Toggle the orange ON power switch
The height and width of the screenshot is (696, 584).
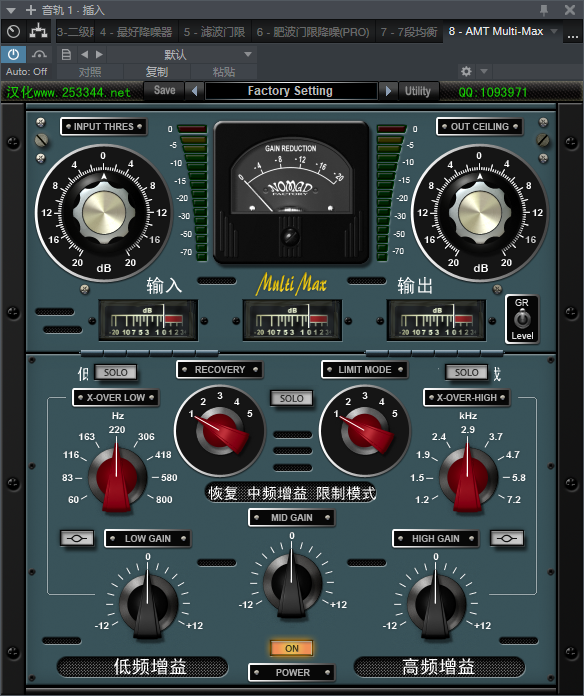(x=292, y=649)
